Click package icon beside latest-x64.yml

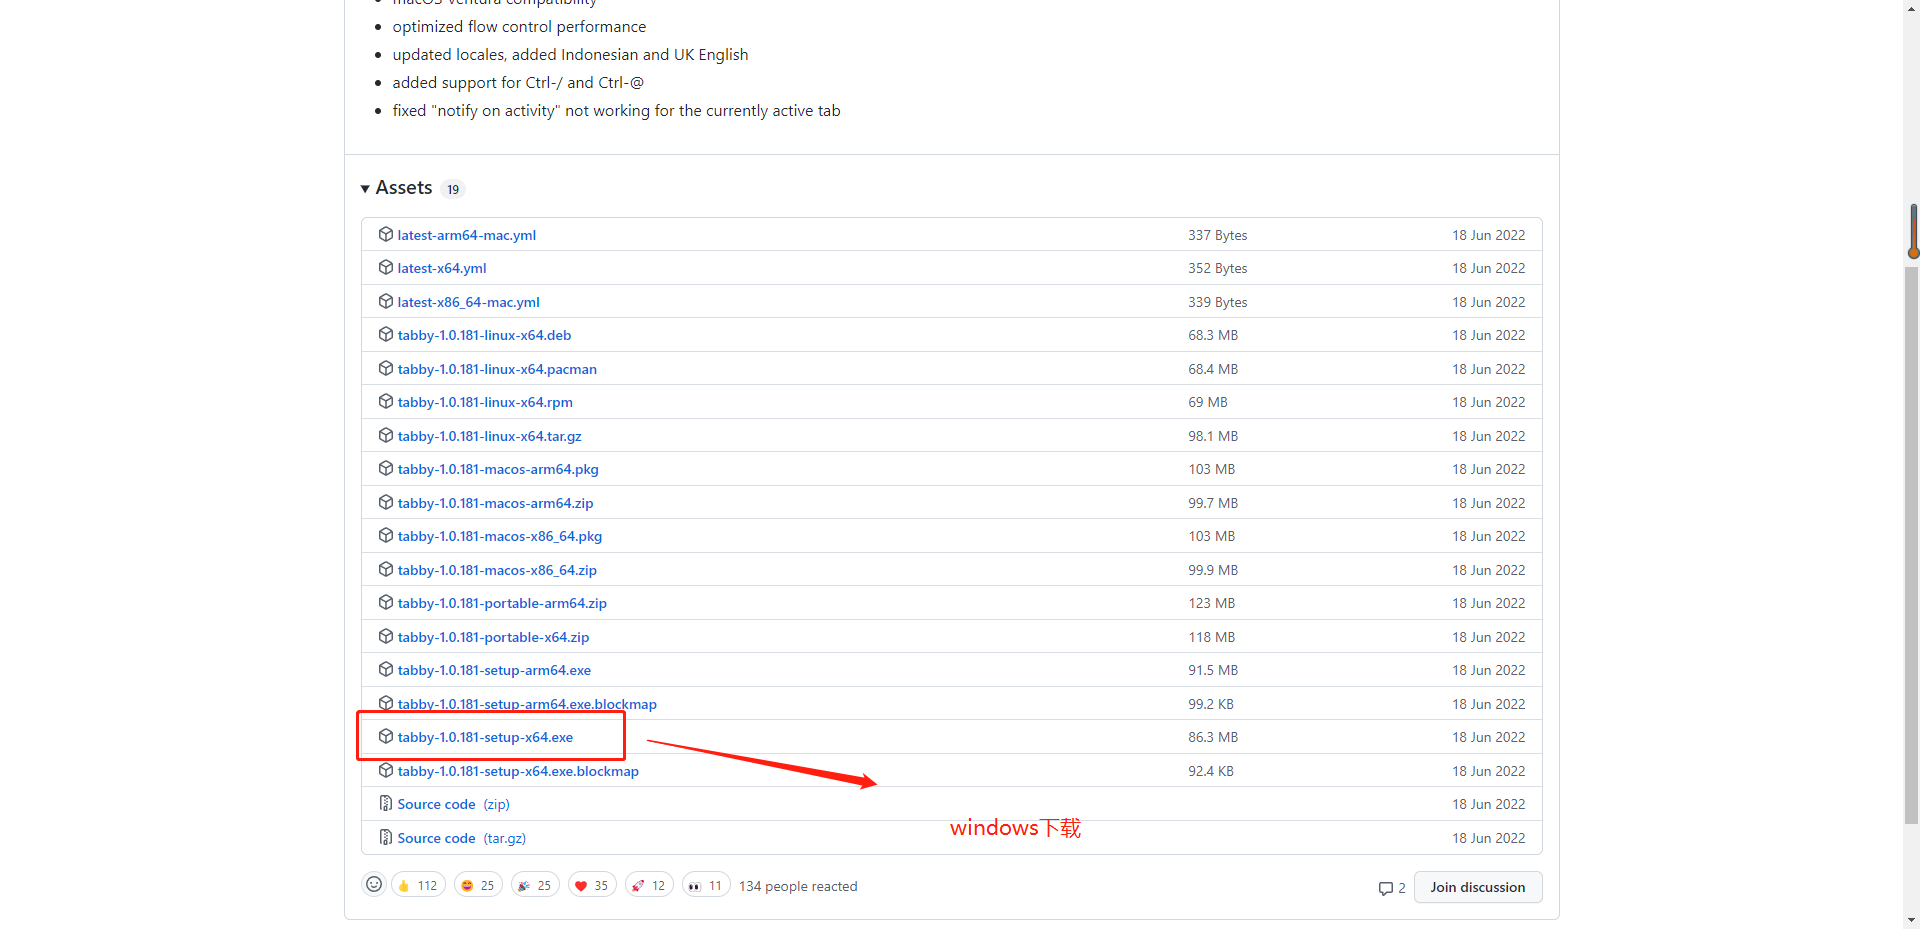click(386, 267)
